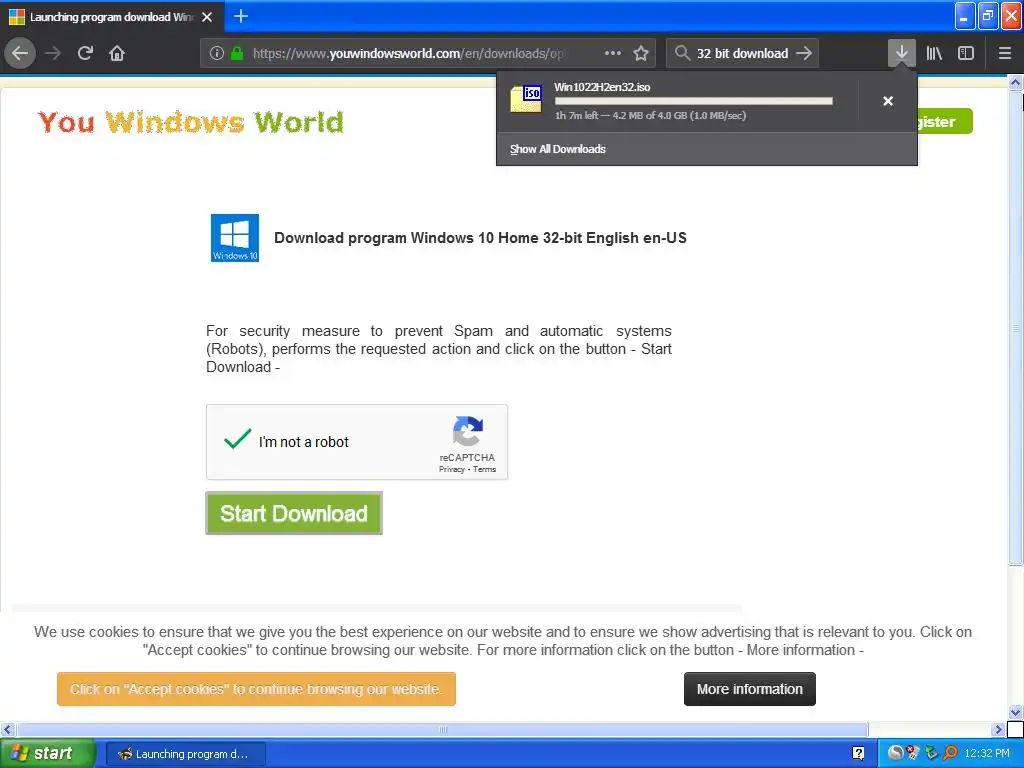Open the Library bookmarks icon
1024x768 pixels.
coord(934,53)
